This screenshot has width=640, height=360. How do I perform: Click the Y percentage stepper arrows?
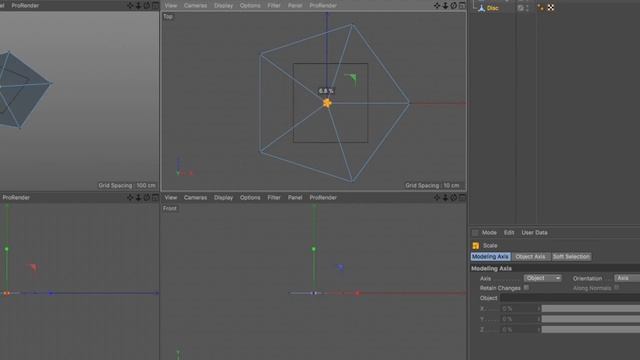(x=539, y=319)
